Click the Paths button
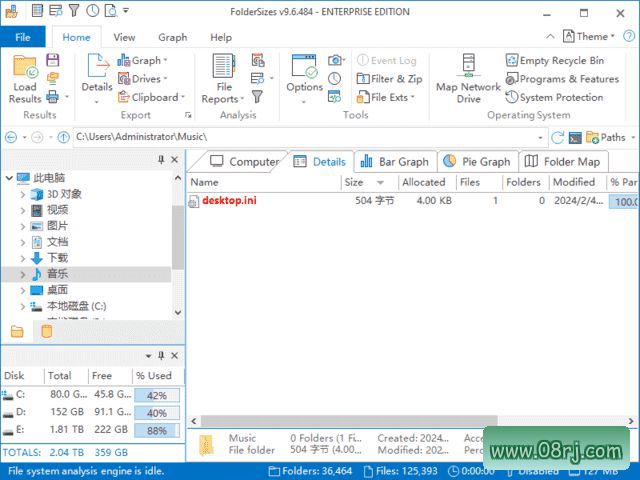 pos(606,138)
